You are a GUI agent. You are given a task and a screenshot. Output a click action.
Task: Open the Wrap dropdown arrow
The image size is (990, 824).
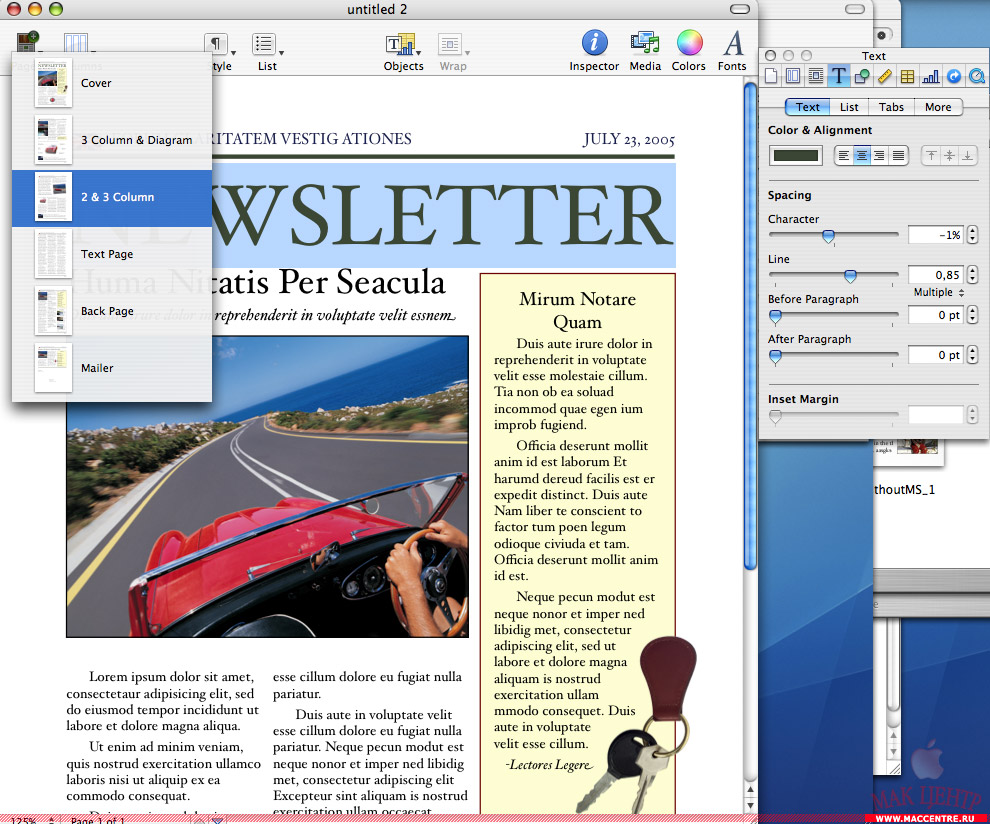(x=467, y=53)
